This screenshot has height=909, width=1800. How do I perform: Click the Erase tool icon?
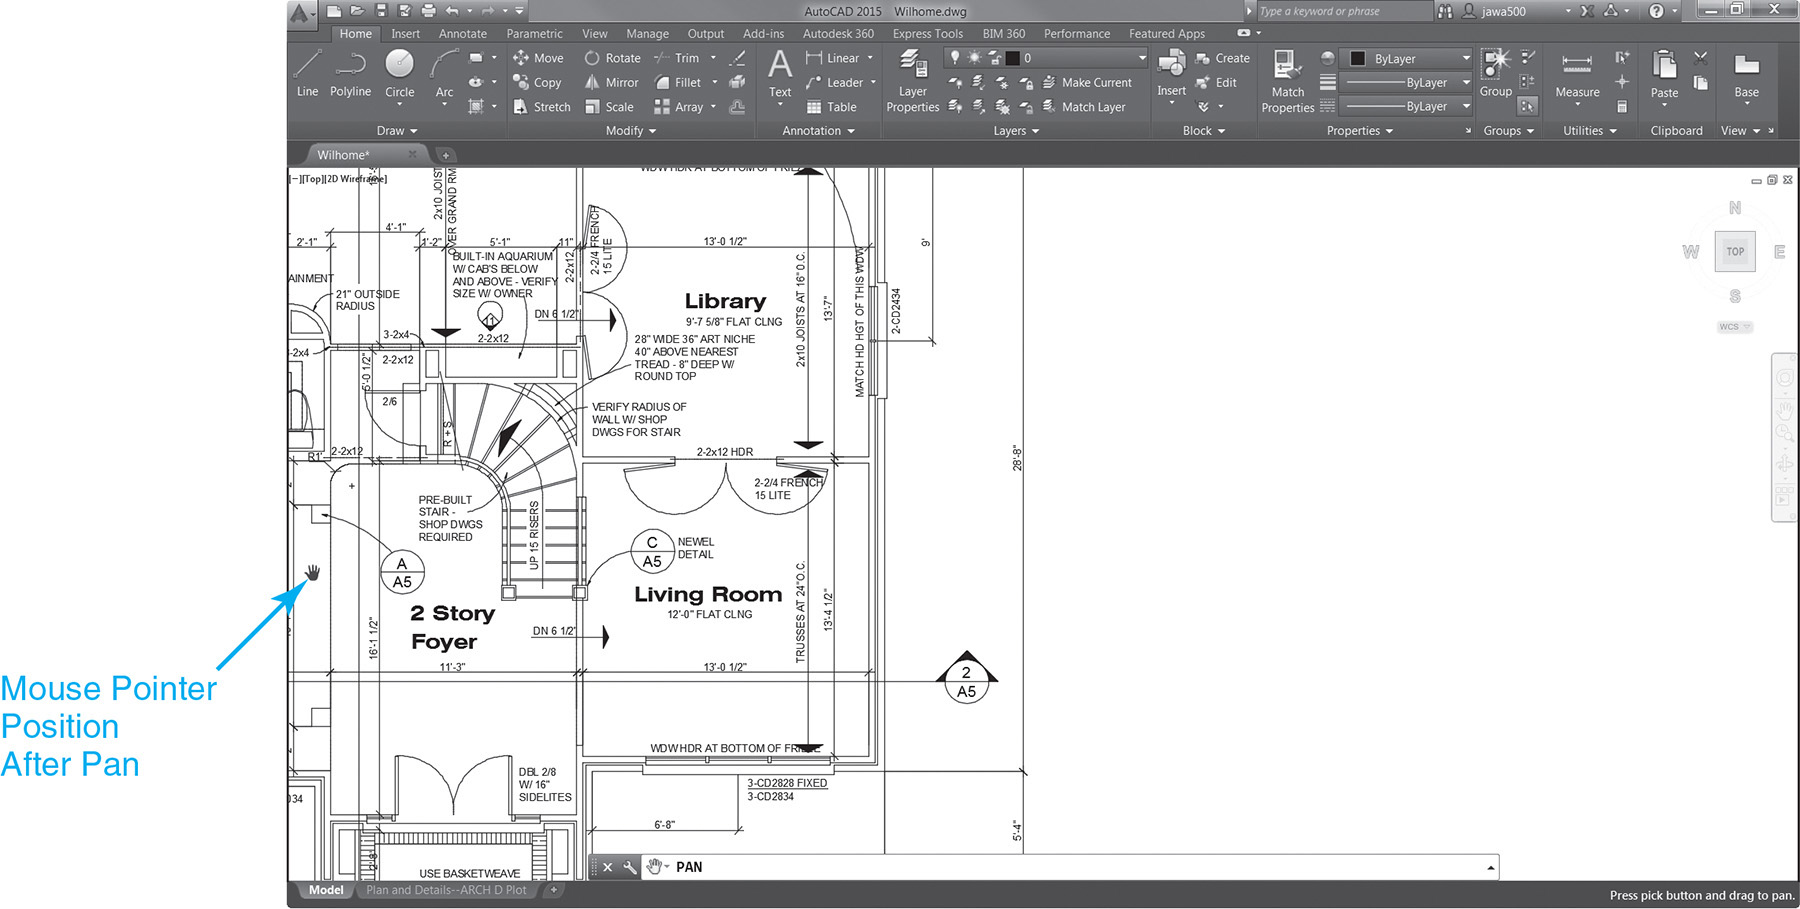tap(737, 58)
